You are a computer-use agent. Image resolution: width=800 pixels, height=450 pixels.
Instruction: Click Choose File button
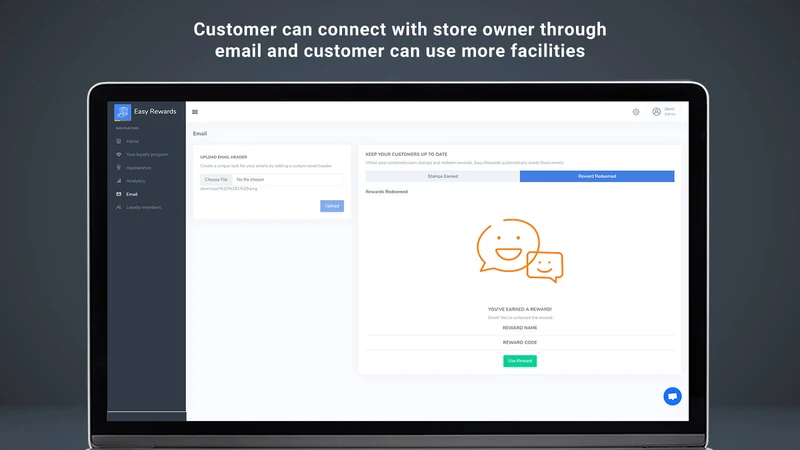pyautogui.click(x=216, y=180)
